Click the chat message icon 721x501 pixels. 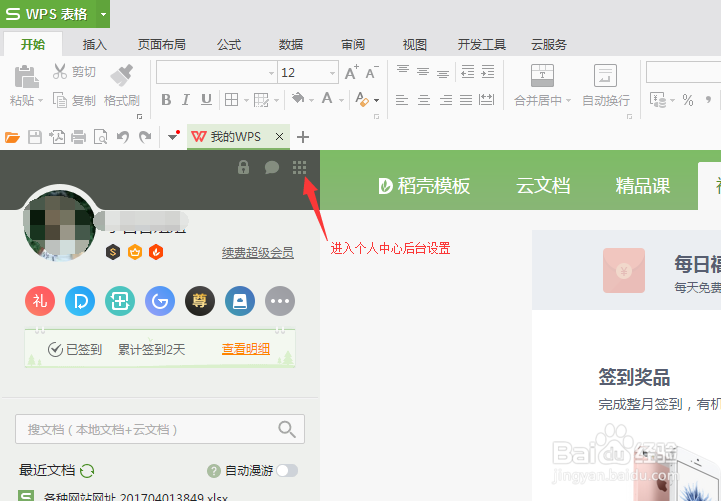click(272, 167)
